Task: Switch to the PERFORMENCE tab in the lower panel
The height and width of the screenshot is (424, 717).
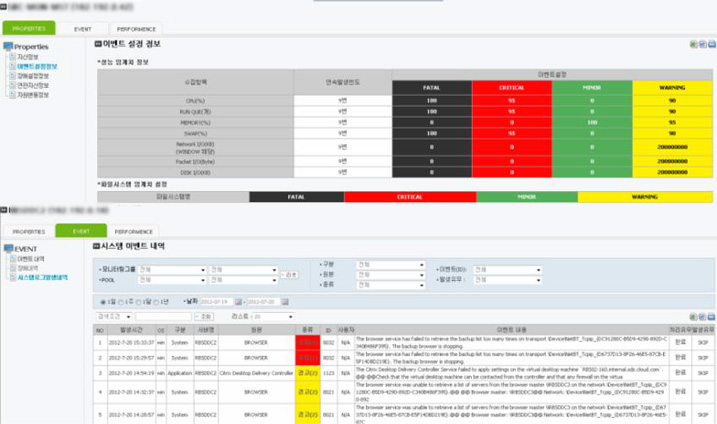Action: (134, 231)
